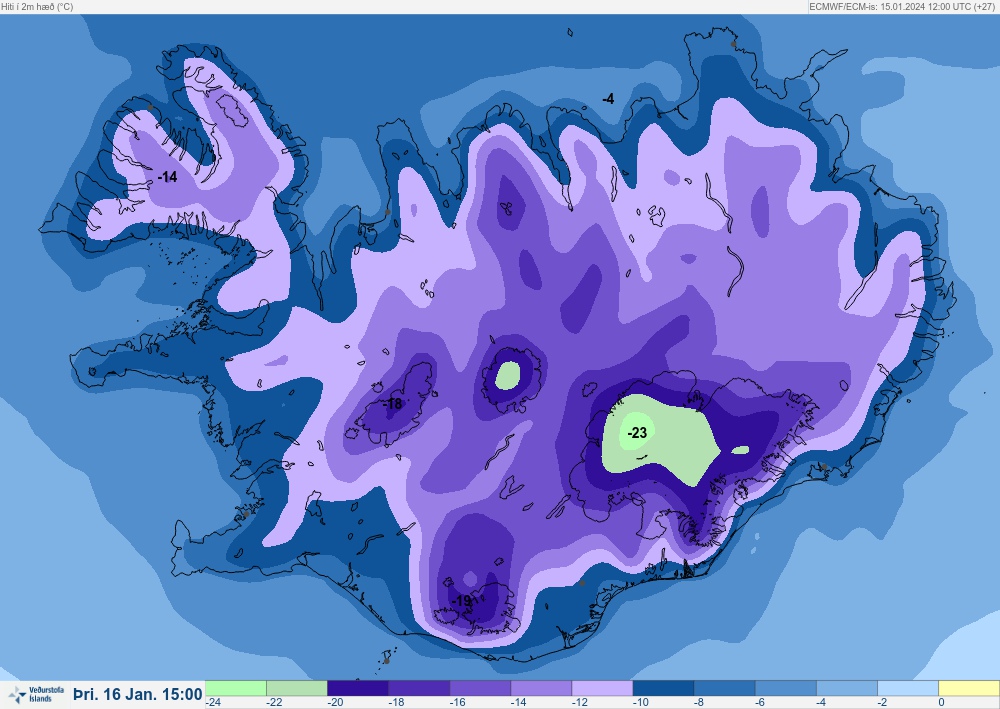Select the darkest purple legend swatch starting at -20
Image resolution: width=1000 pixels, height=709 pixels.
point(358,689)
